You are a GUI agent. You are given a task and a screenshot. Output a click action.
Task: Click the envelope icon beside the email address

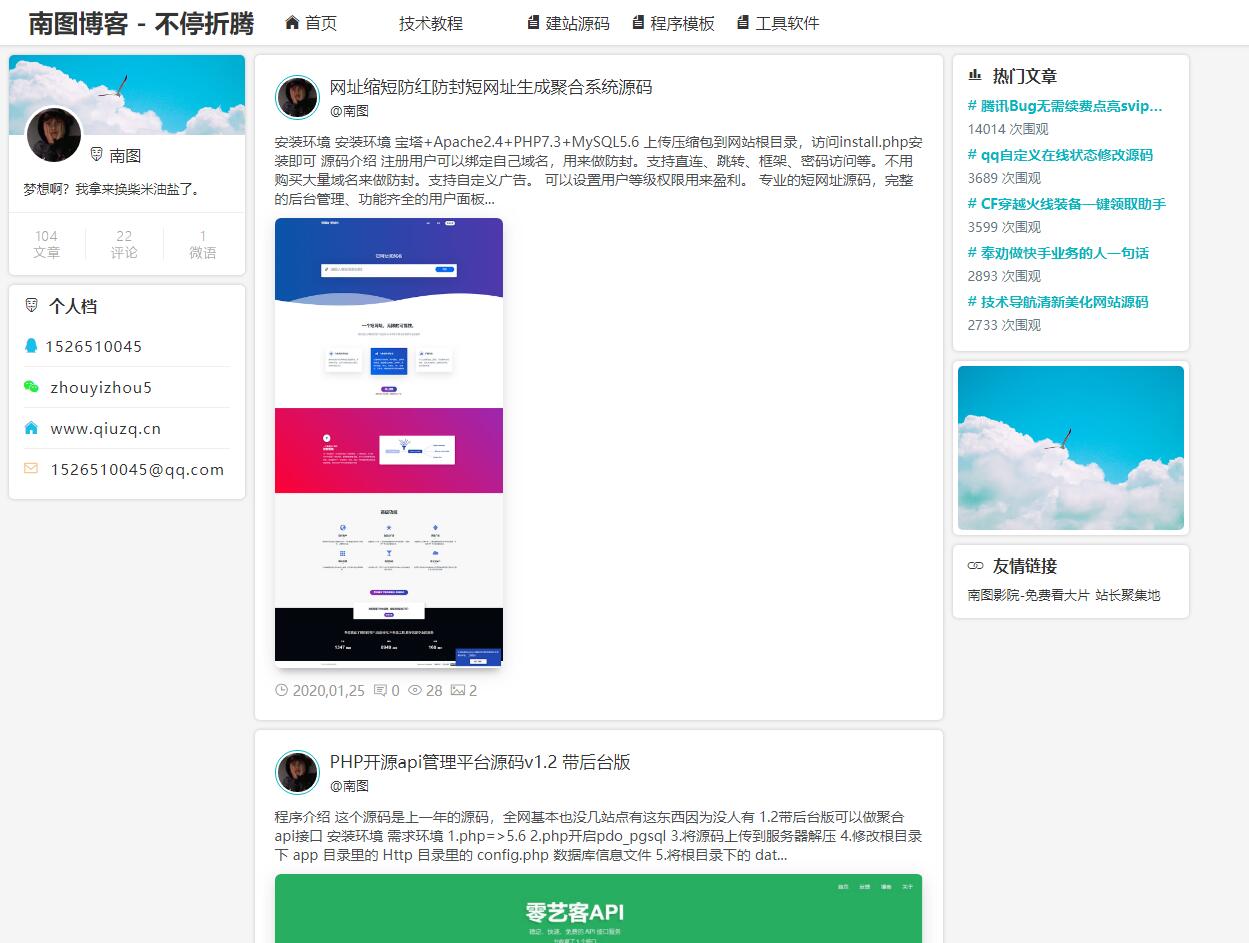click(31, 469)
